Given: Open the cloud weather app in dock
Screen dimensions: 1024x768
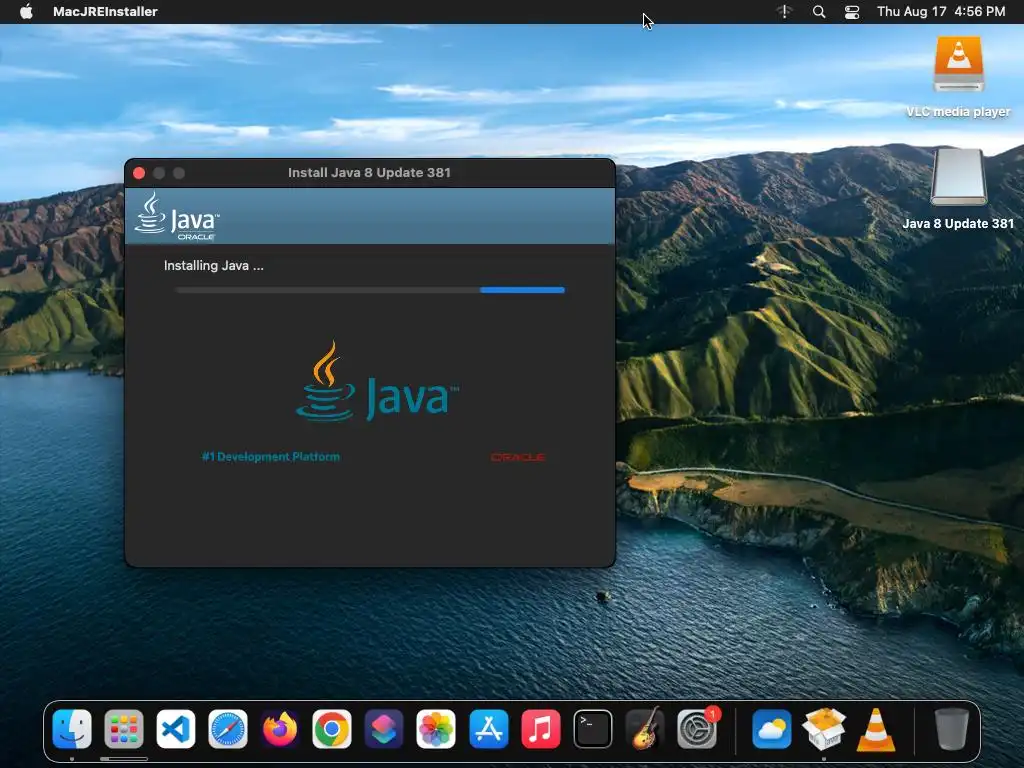Looking at the screenshot, I should 772,729.
